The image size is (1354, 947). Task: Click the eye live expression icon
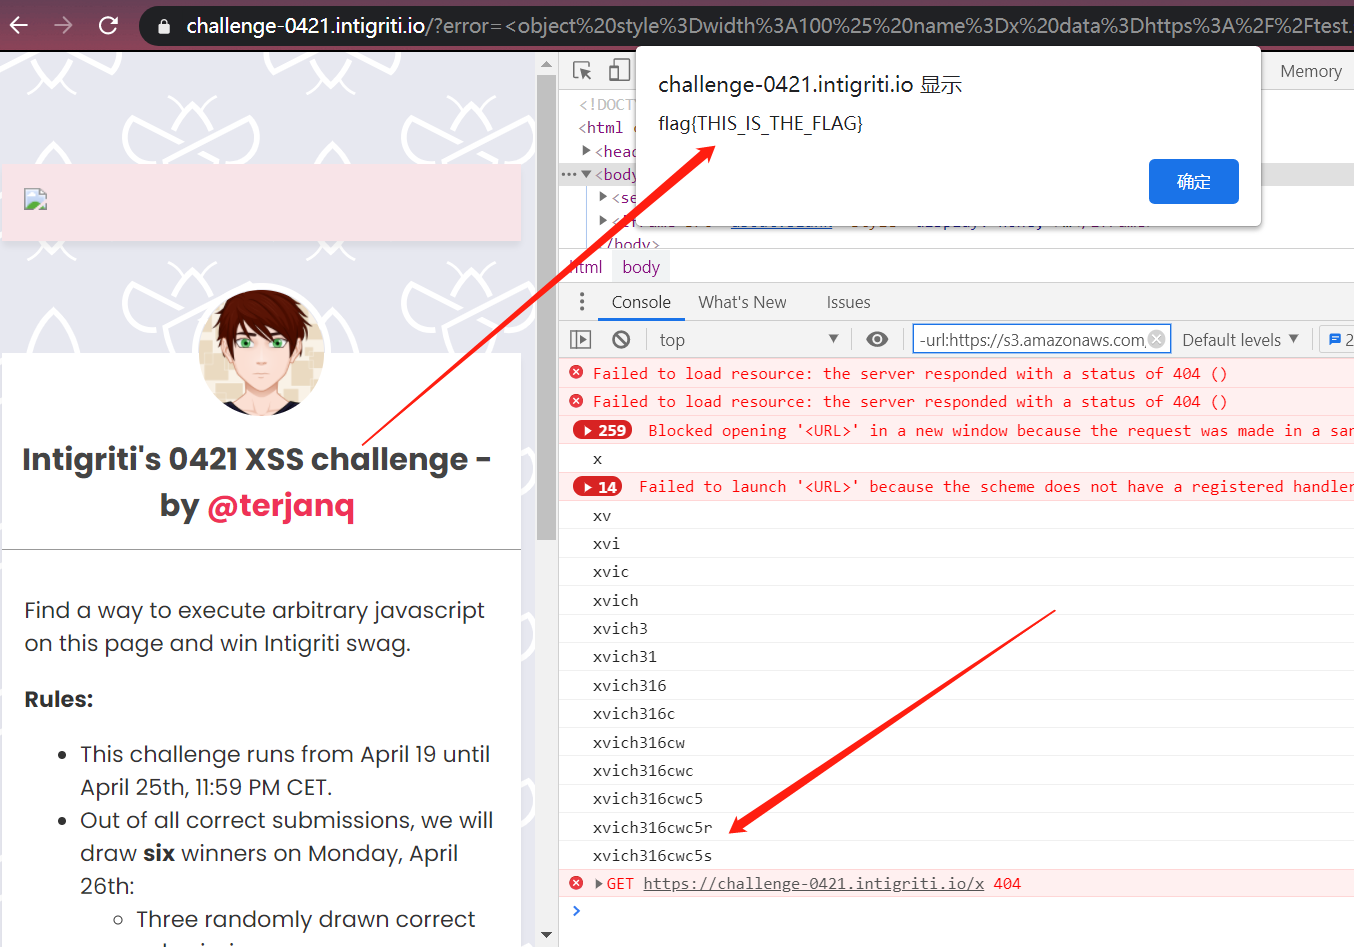[877, 340]
